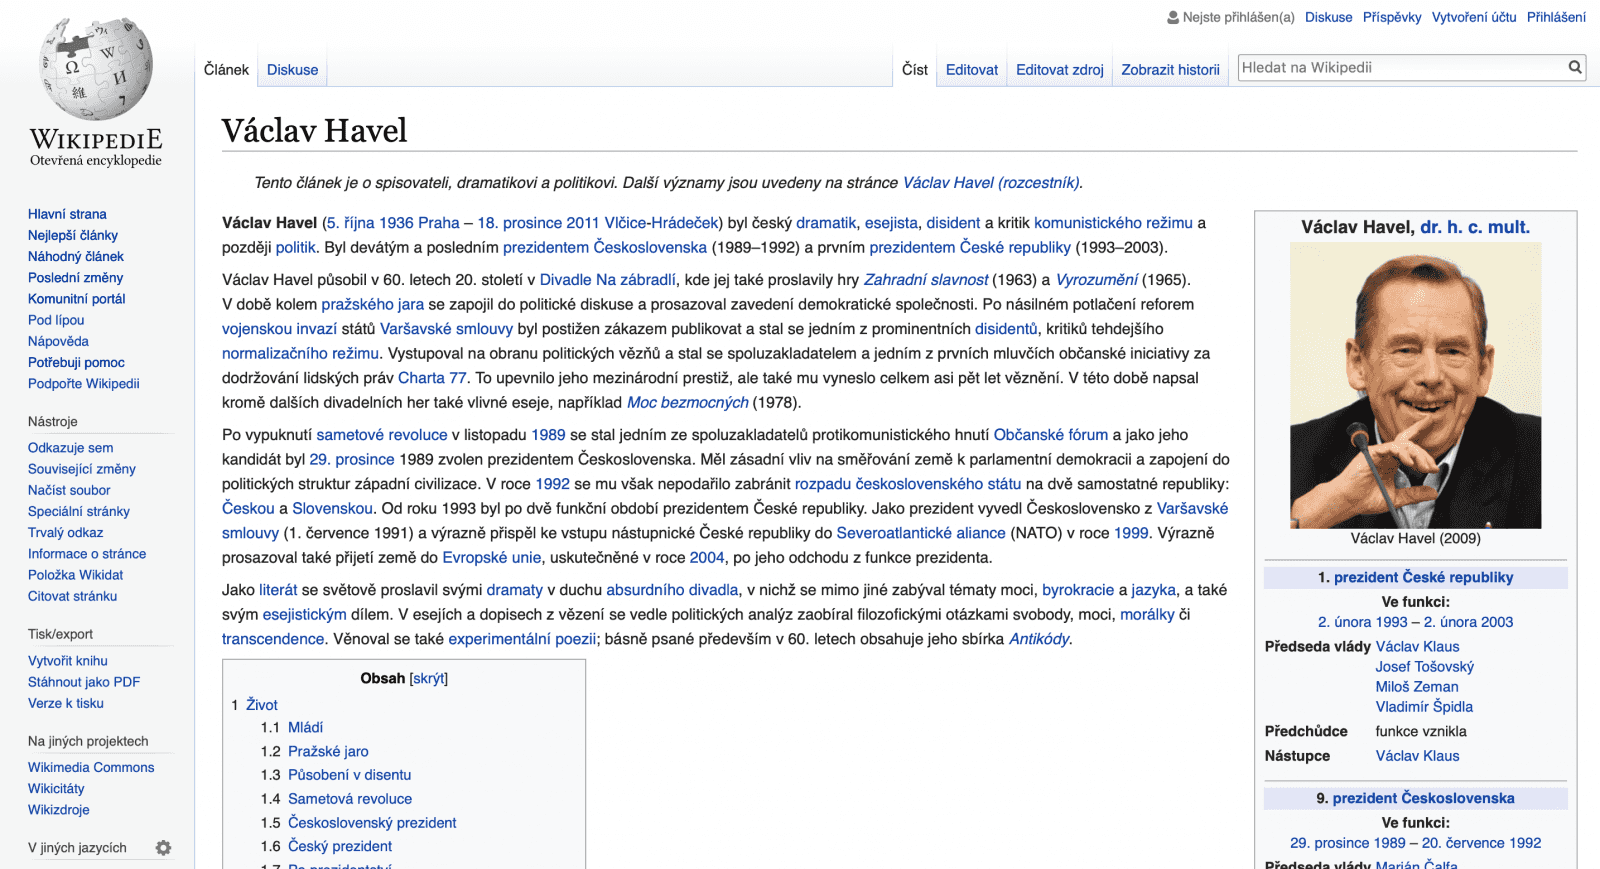The image size is (1600, 869).
Task: Jump to Sametová revoluce in contents
Action: pos(350,799)
